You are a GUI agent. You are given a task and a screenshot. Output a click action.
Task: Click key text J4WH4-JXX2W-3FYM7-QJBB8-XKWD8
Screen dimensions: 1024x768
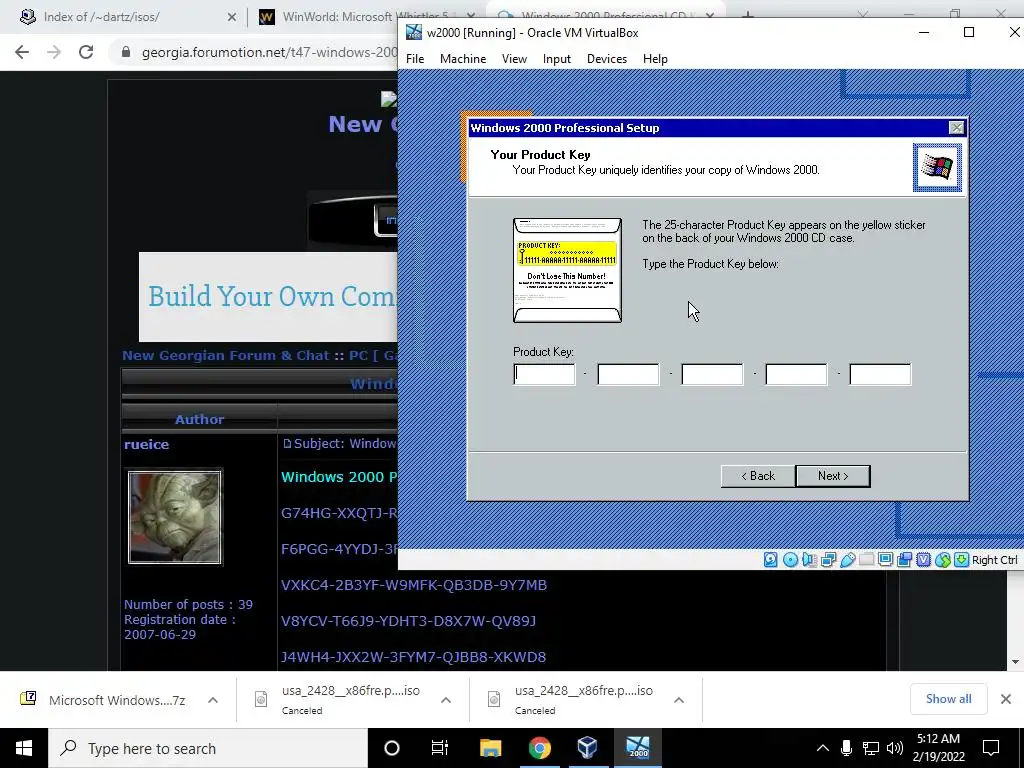tap(413, 657)
